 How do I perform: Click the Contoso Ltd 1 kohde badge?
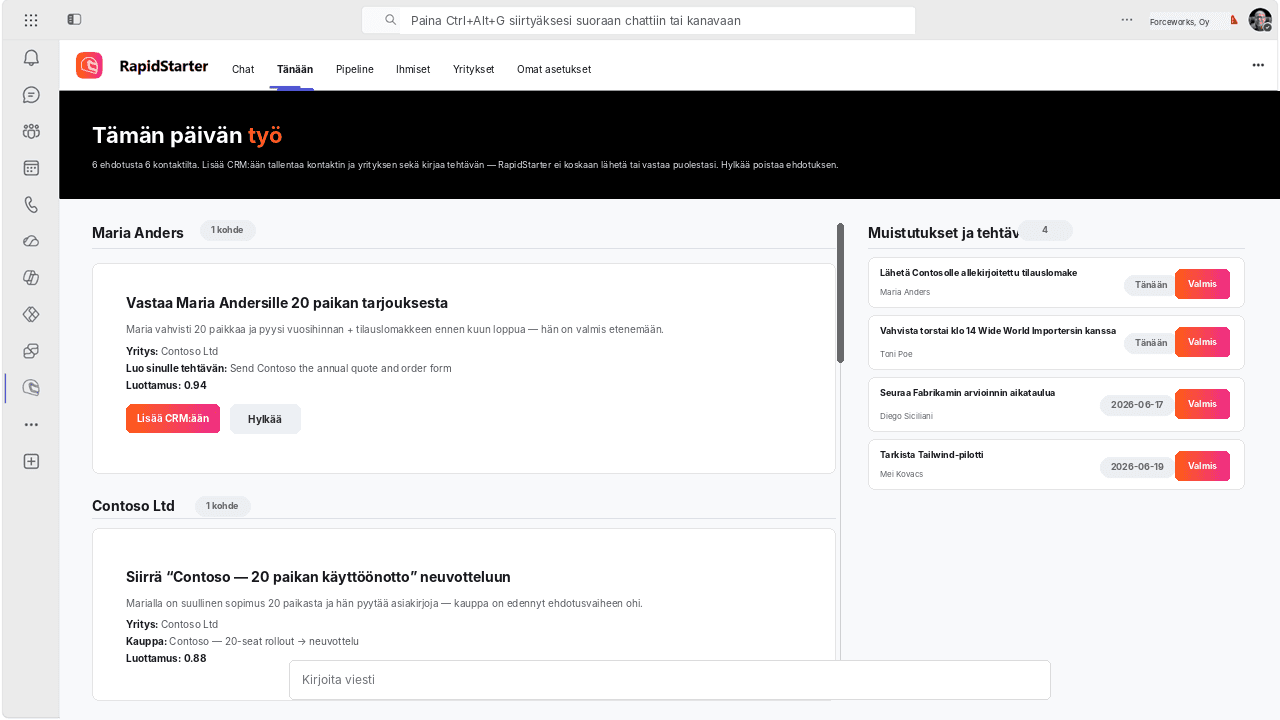pos(222,506)
